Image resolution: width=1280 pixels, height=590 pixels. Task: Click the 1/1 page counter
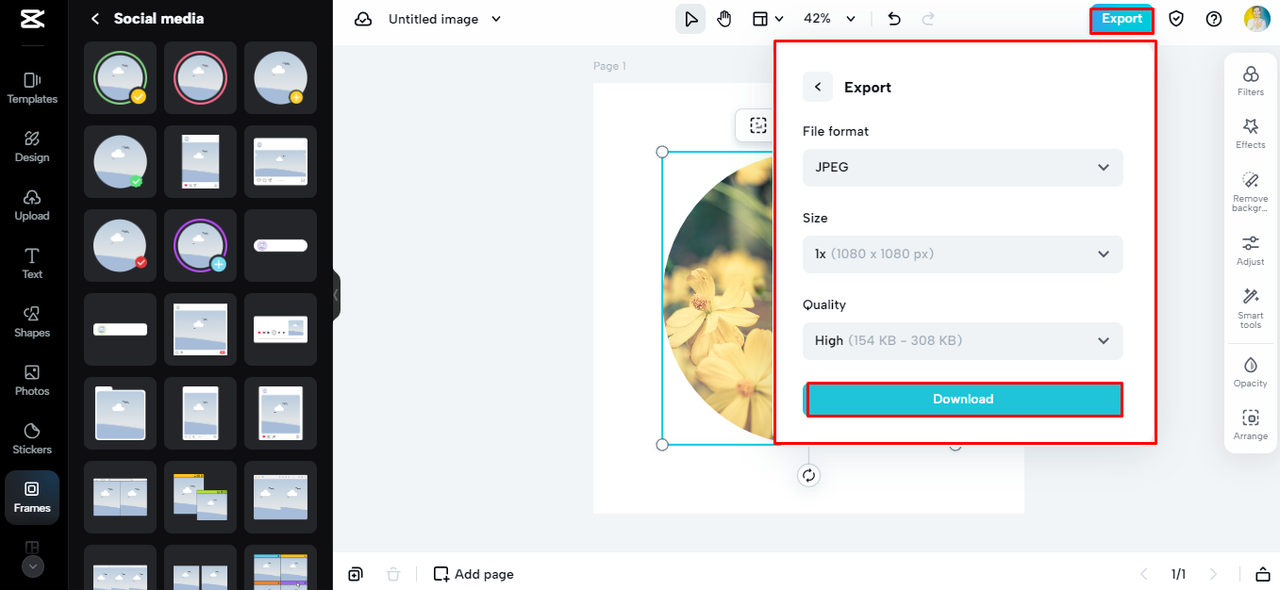(x=1179, y=574)
